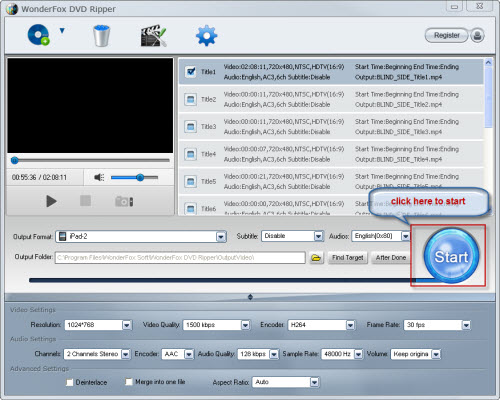Open settings via the blue gear icon
Viewport: 500px width, 400px height.
(206, 36)
